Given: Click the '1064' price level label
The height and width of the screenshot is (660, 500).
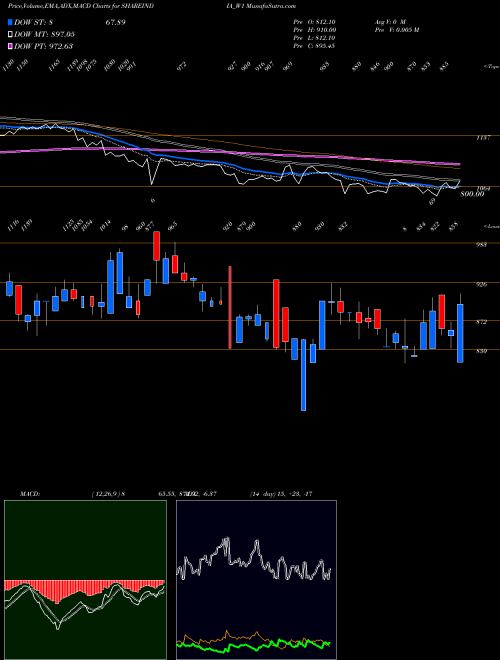Looking at the screenshot, I should [x=484, y=188].
